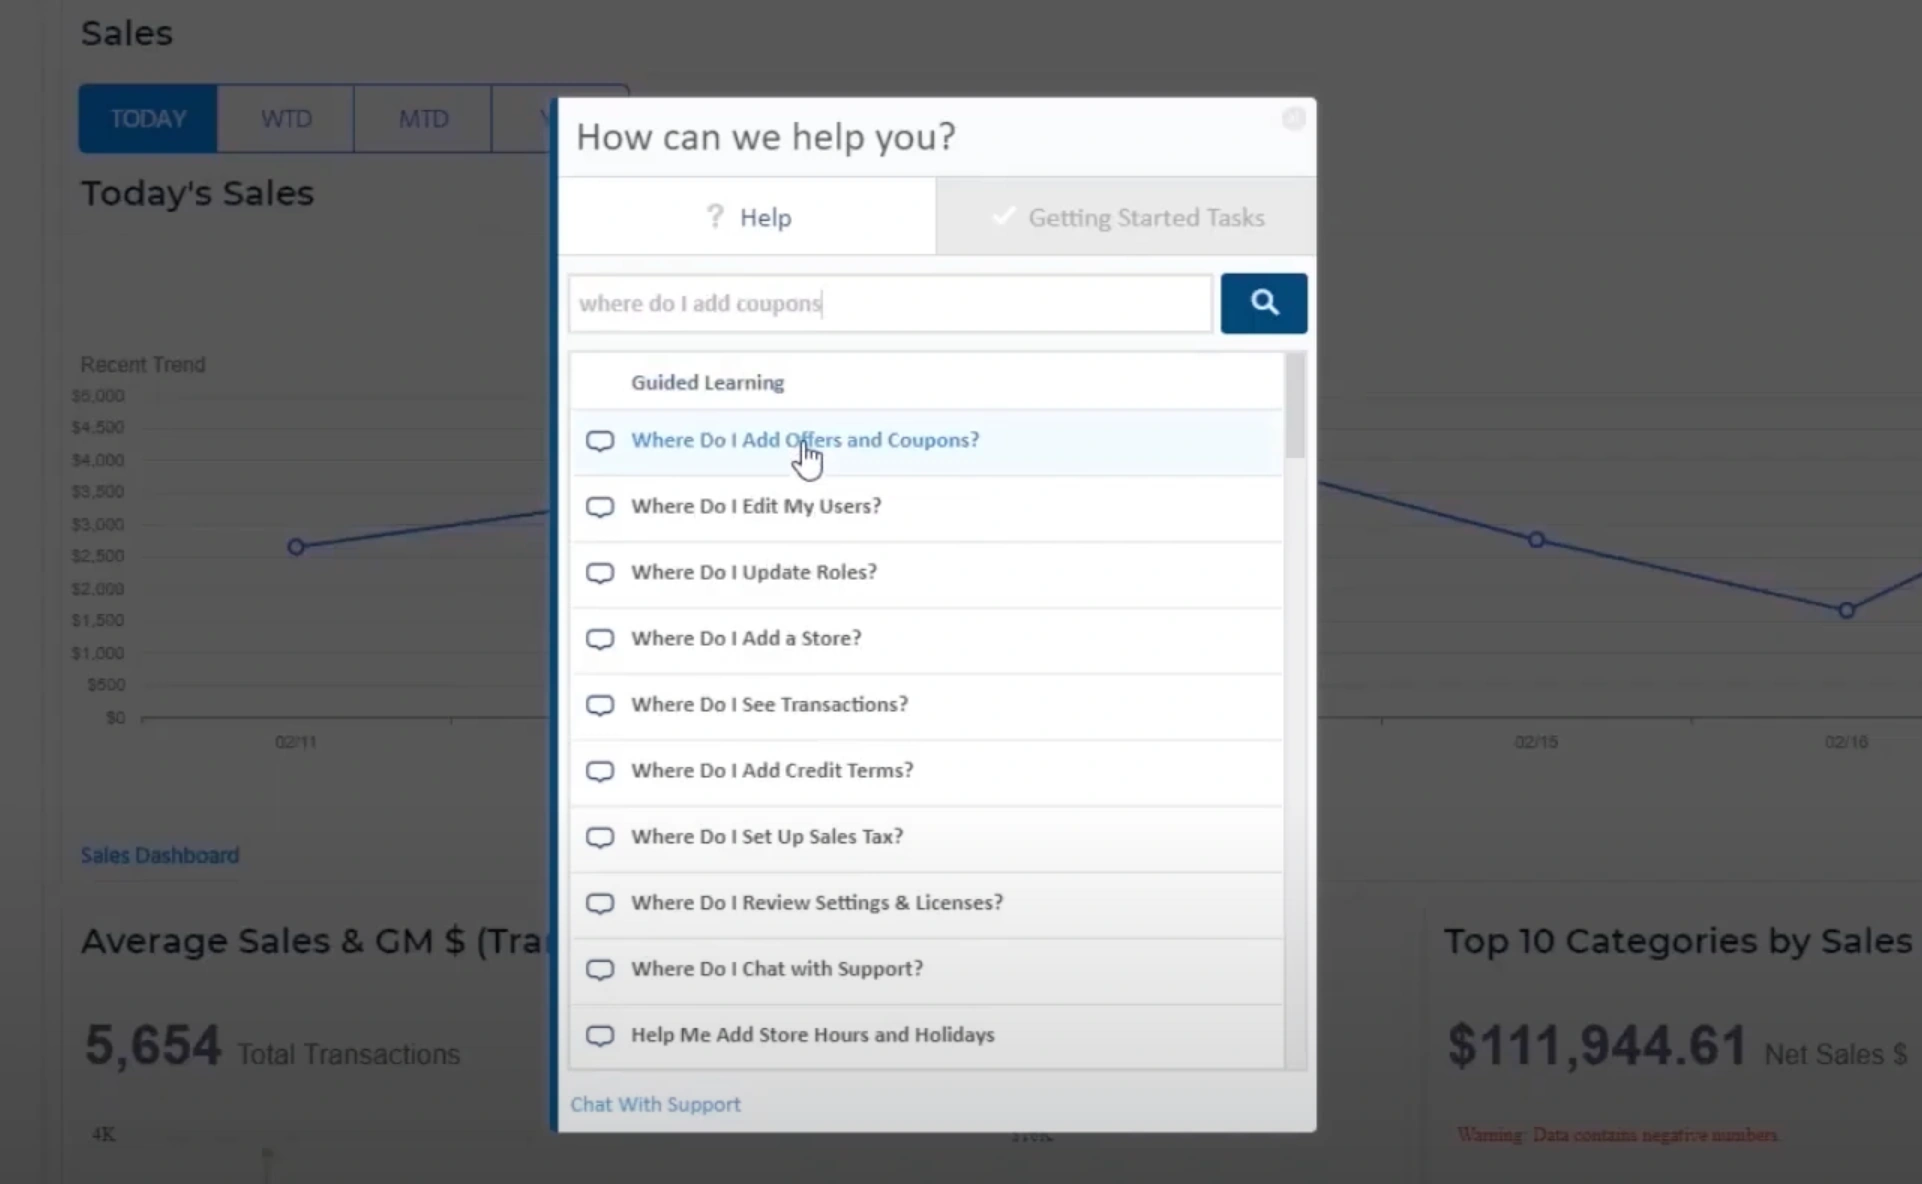Open 'Where Do I Add a Store?' guide
Screen dimensions: 1922x1184
926,639
